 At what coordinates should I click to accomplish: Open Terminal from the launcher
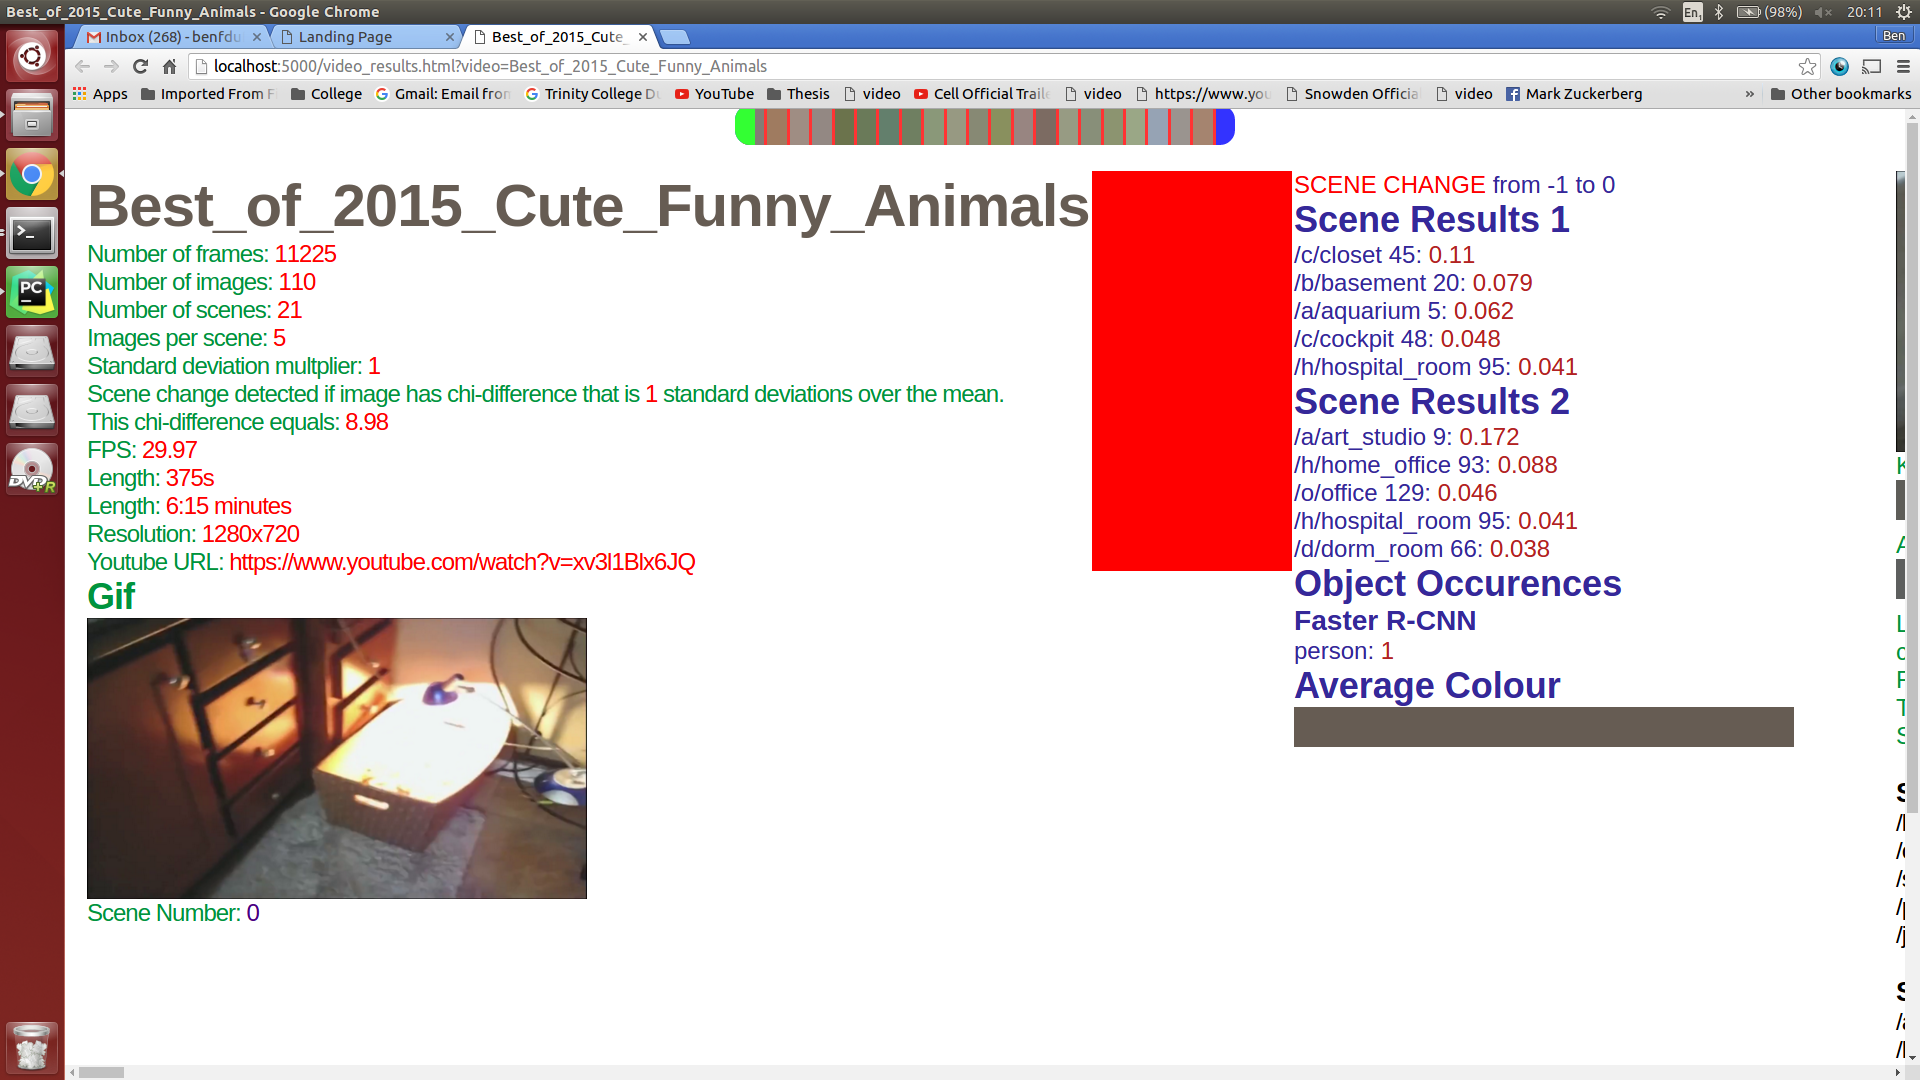pos(32,234)
